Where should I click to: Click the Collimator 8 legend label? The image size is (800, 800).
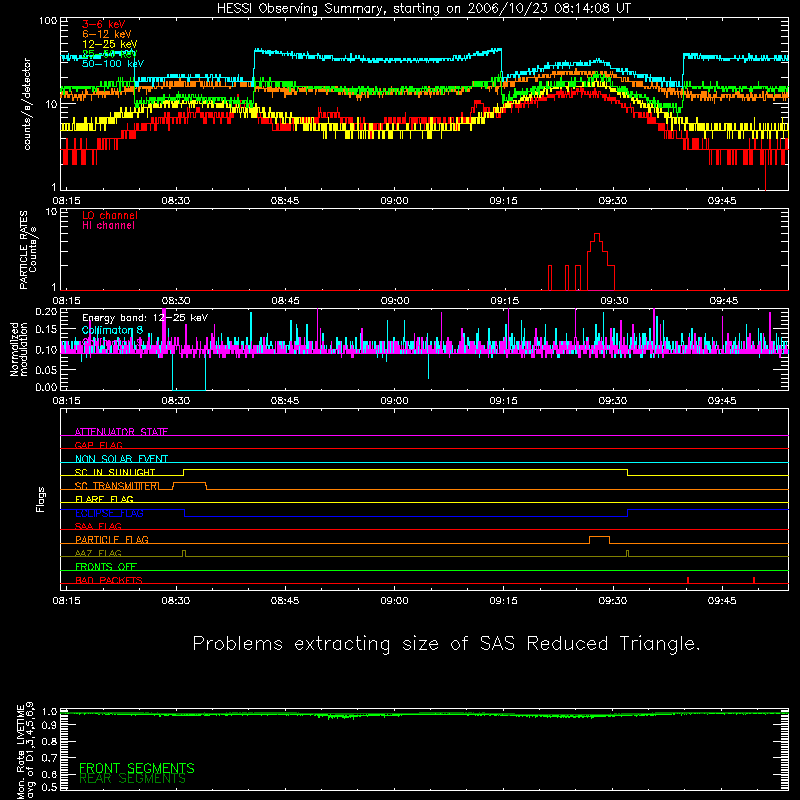tap(112, 330)
